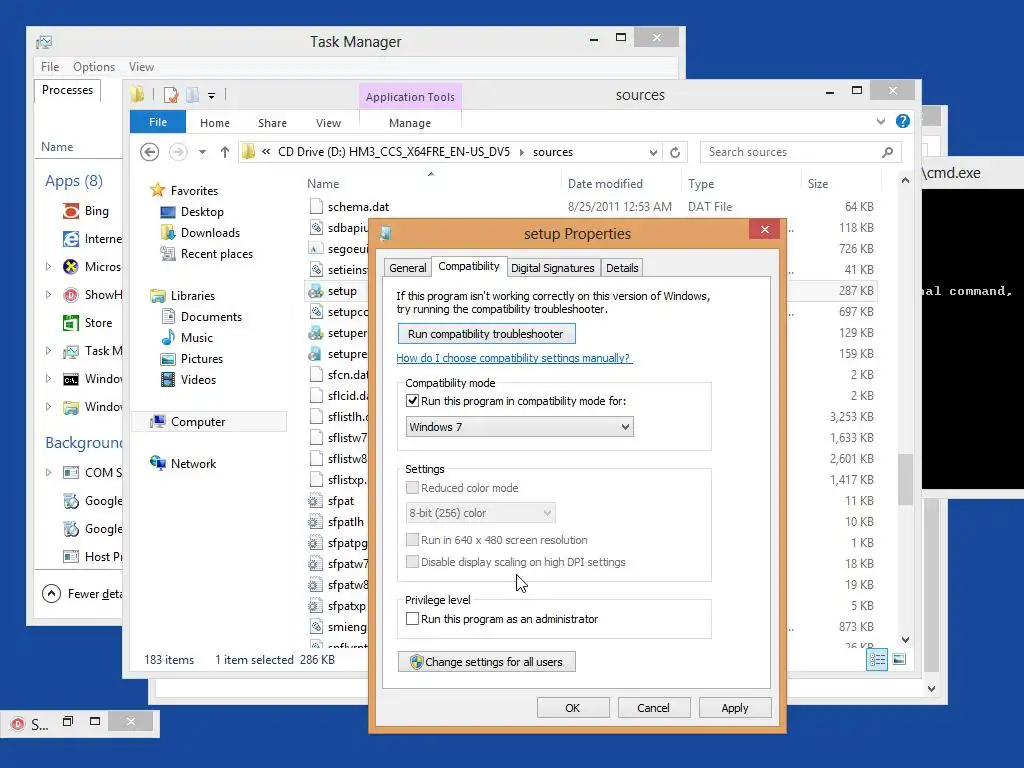
Task: Click the Bing app icon in Task Manager
Action: click(x=71, y=211)
